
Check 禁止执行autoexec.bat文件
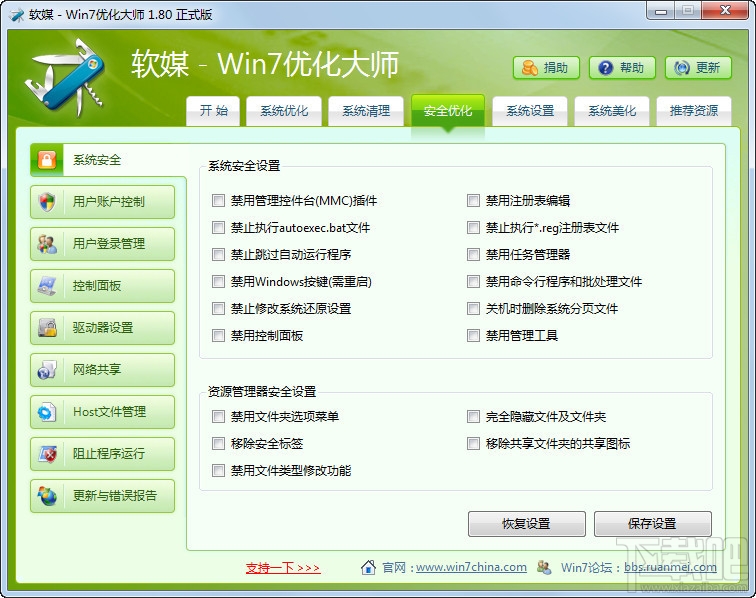tap(218, 227)
